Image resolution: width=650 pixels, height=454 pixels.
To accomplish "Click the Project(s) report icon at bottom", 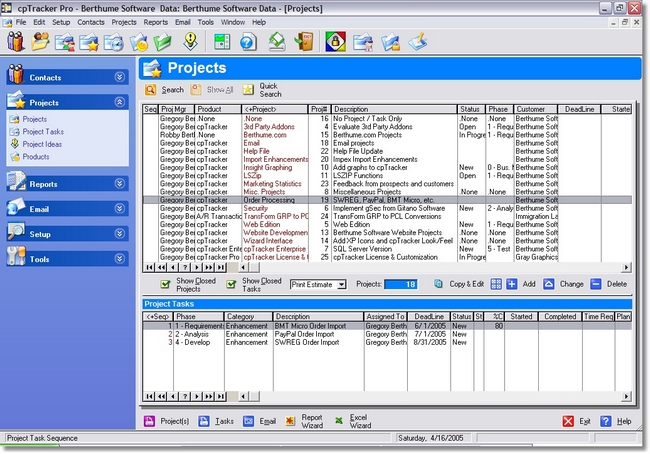I will [149, 421].
